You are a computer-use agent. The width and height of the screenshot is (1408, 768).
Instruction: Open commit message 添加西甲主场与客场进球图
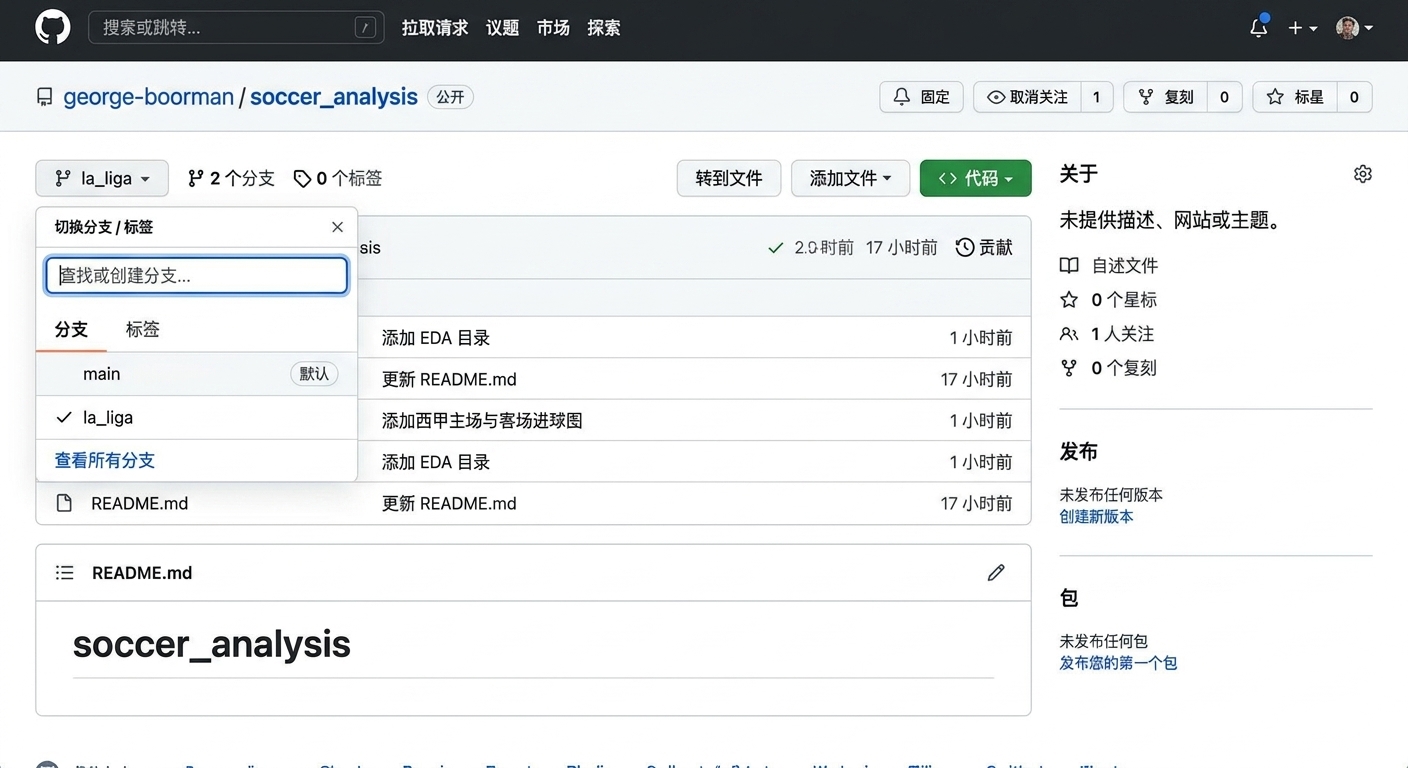tap(482, 420)
